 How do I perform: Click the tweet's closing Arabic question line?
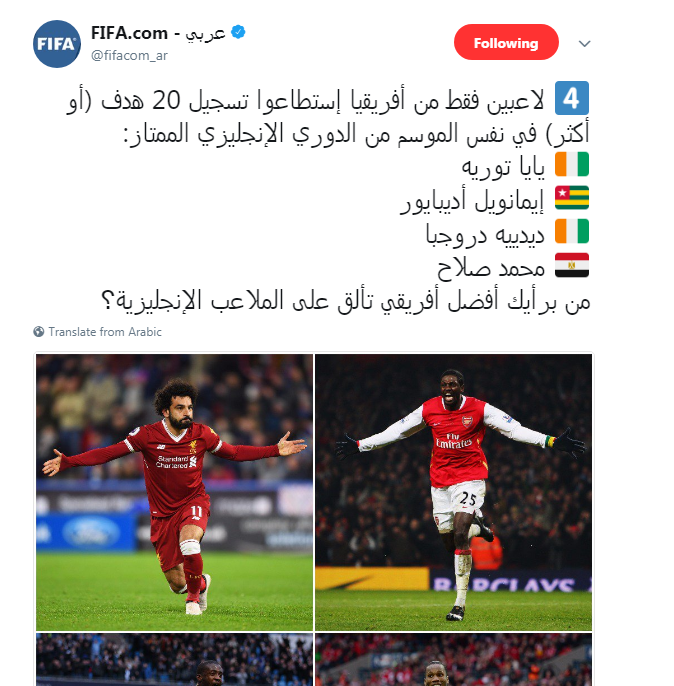[x=346, y=302]
